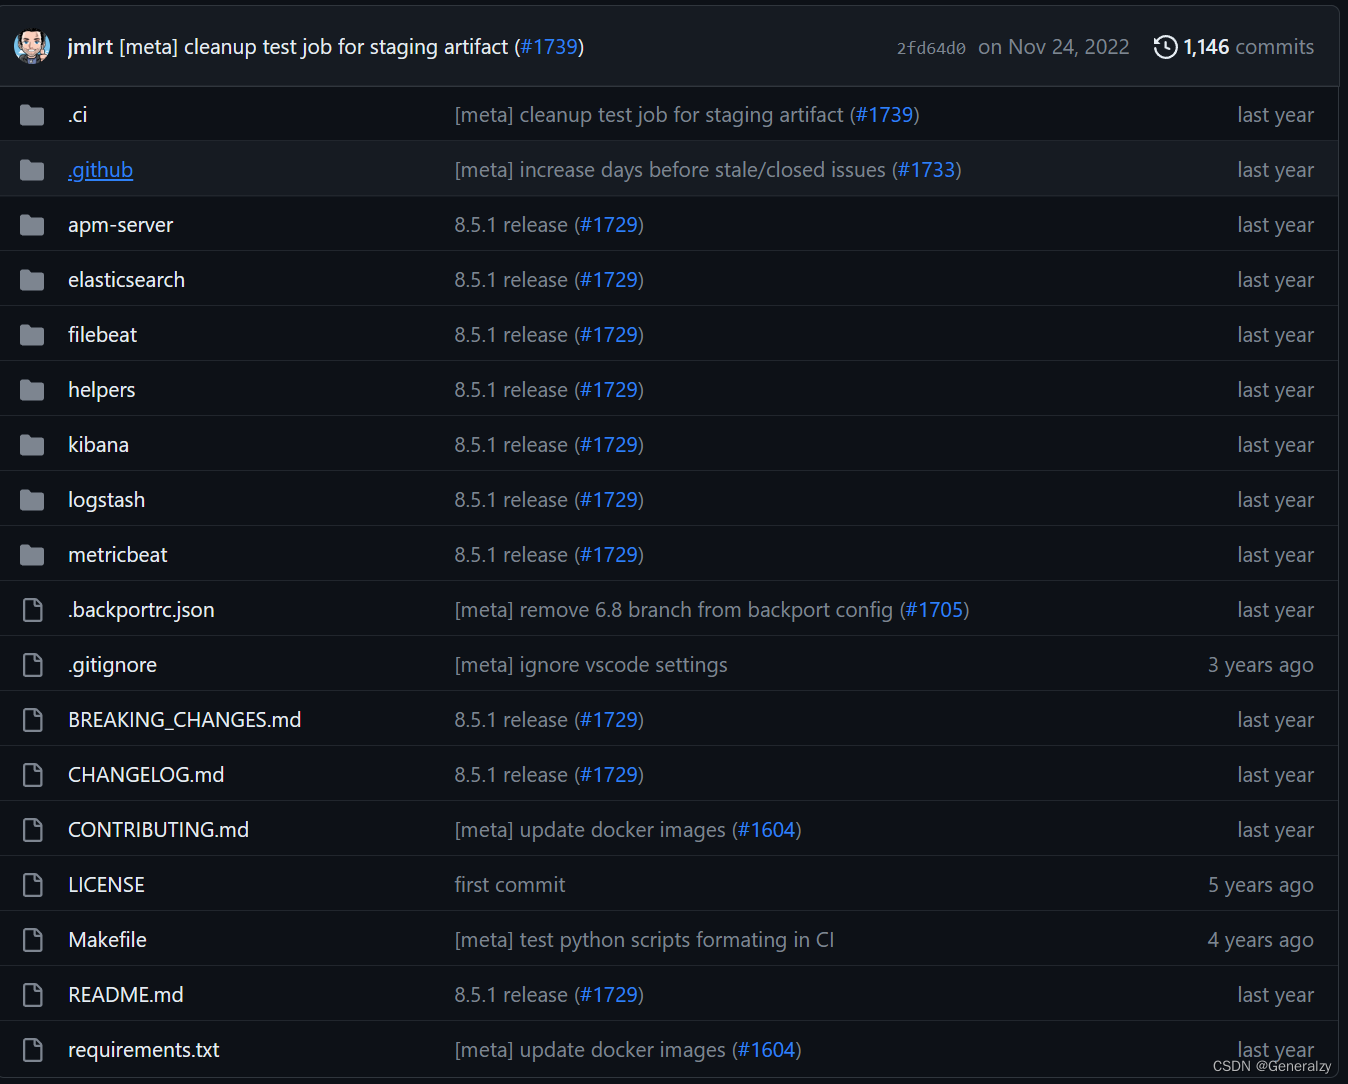
Task: Open the .gitignore file
Action: 112,665
